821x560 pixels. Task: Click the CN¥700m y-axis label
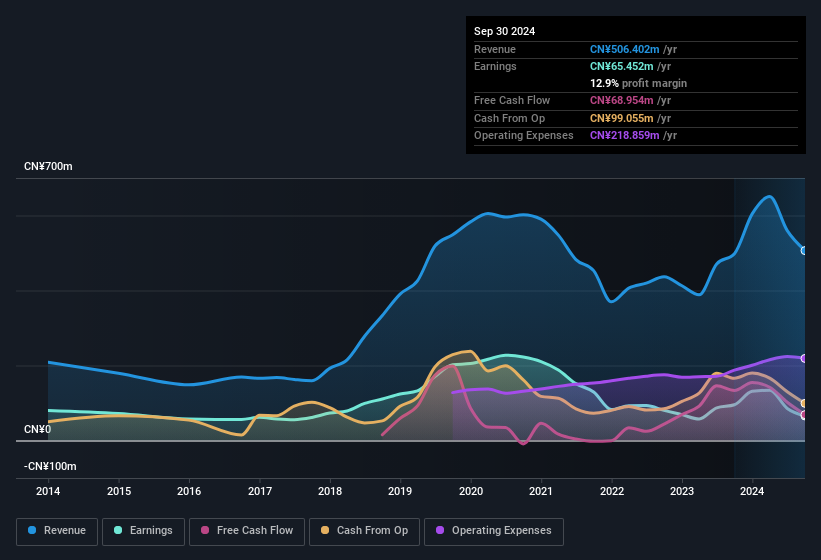point(48,166)
